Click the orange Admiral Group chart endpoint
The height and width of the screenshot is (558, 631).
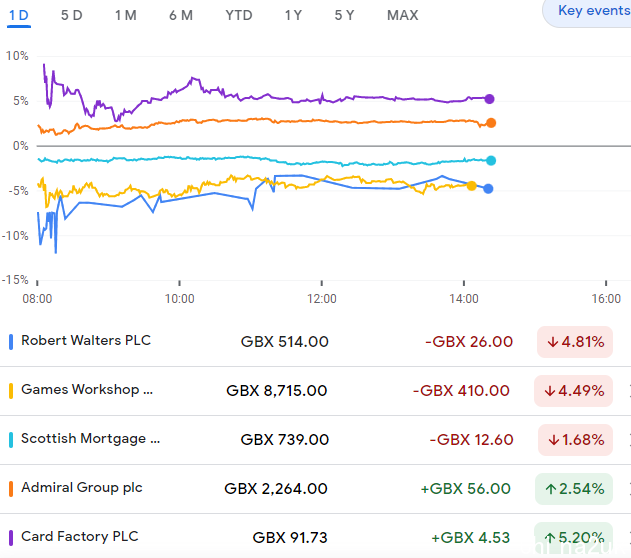click(x=491, y=123)
